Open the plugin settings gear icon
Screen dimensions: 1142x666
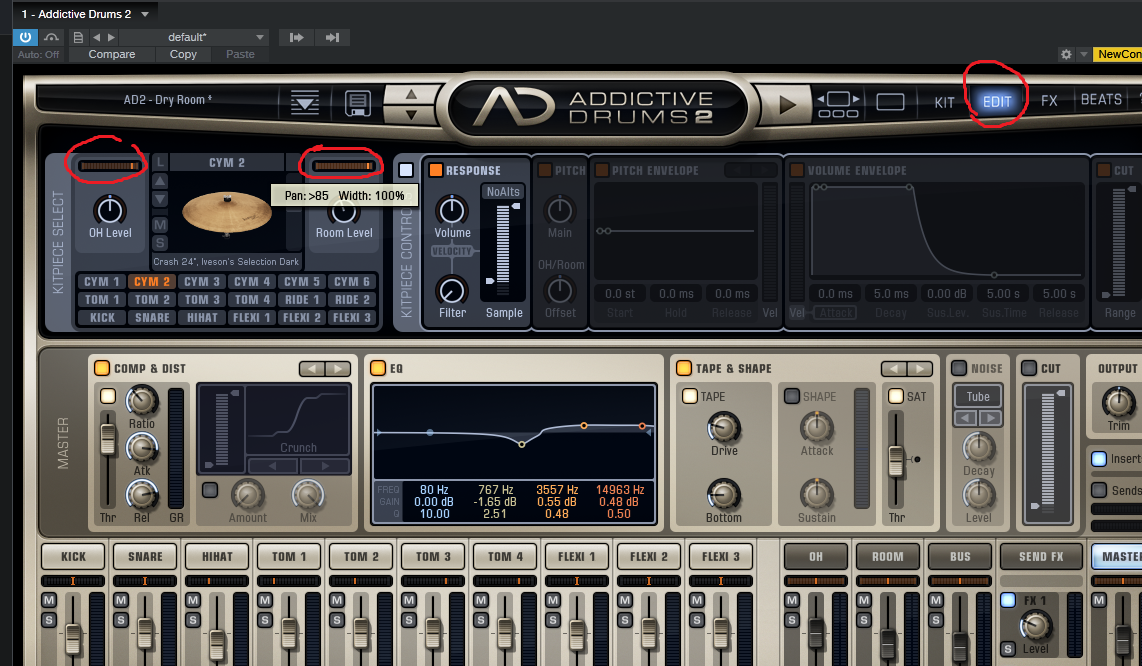1066,55
